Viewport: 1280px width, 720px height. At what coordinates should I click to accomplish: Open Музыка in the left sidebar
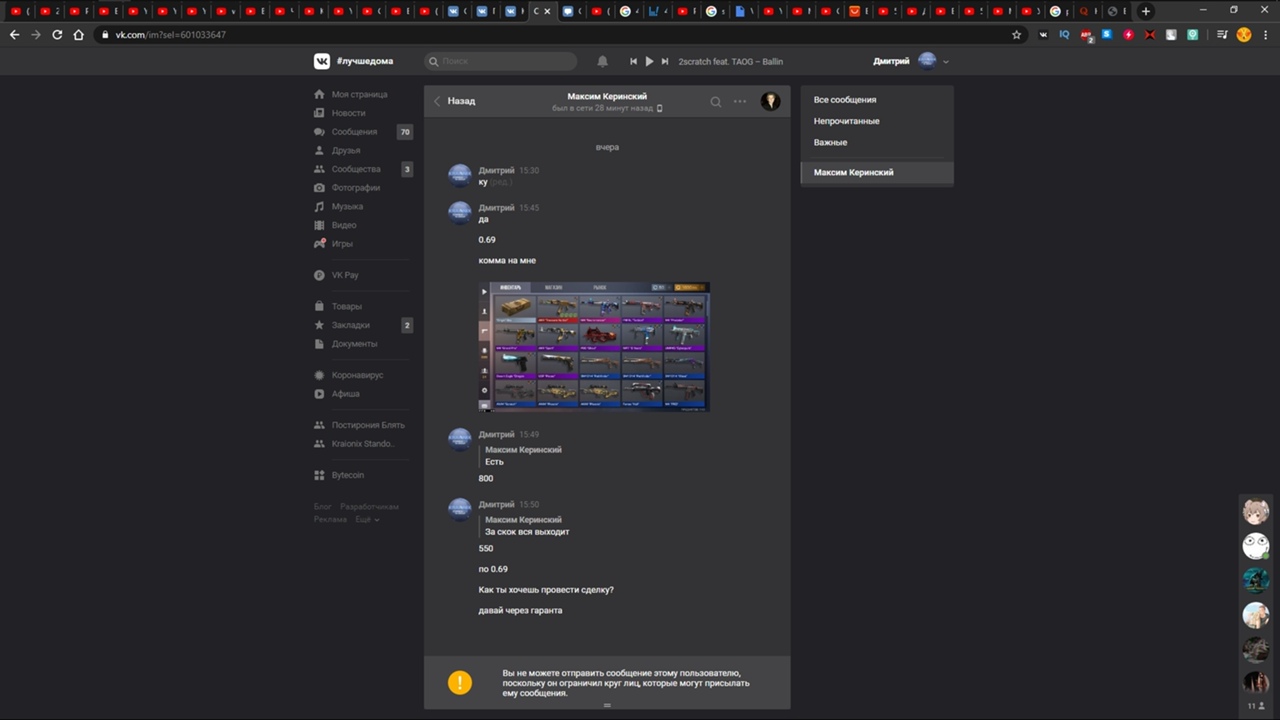pos(347,206)
